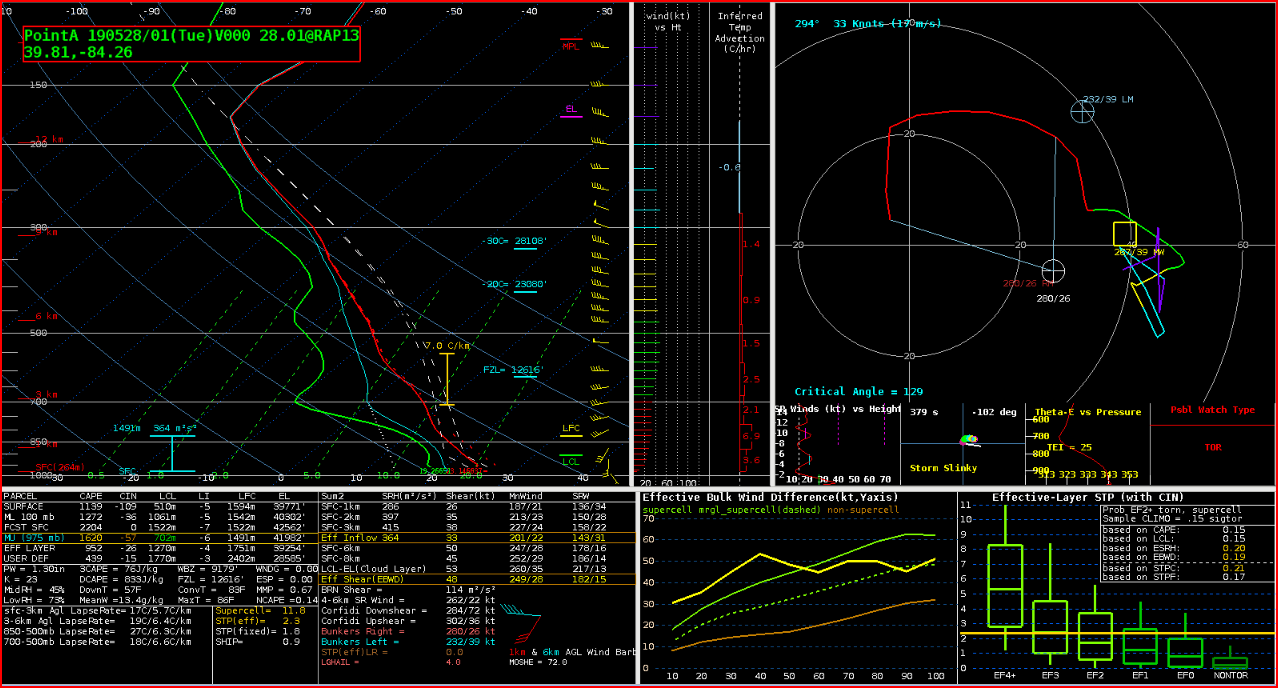Click the -30C= 28108' label on the Skew-T
The image size is (1278, 688).
pyautogui.click(x=514, y=241)
